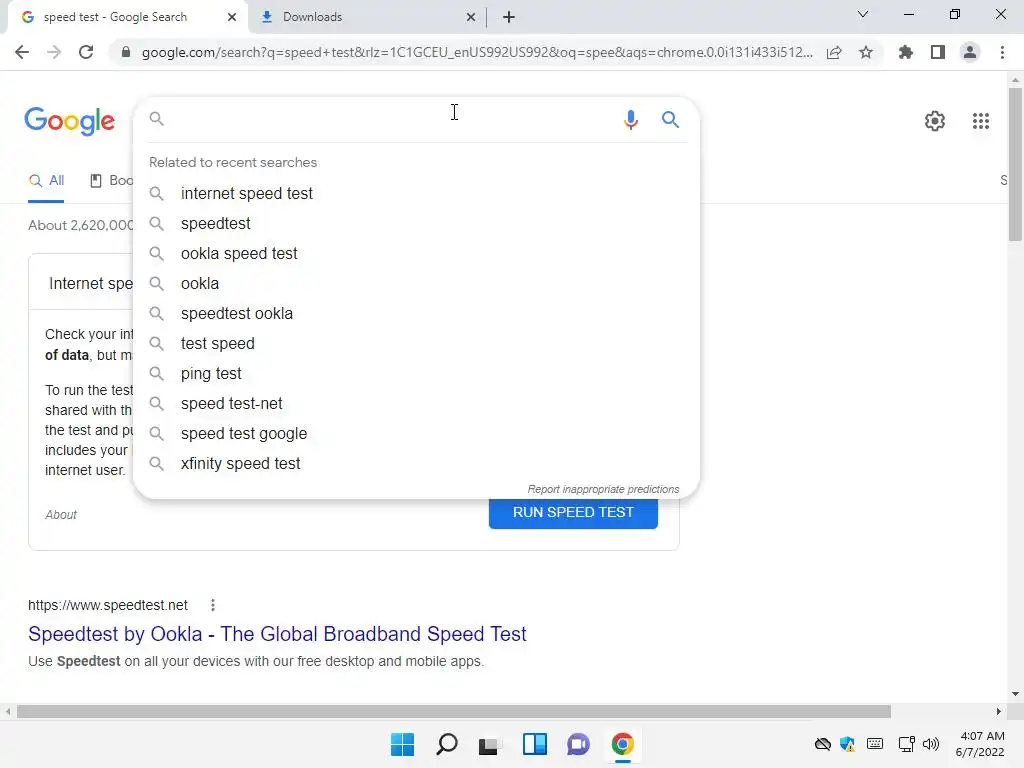1024x768 pixels.
Task: Click the browser forward arrow
Action: [x=54, y=52]
